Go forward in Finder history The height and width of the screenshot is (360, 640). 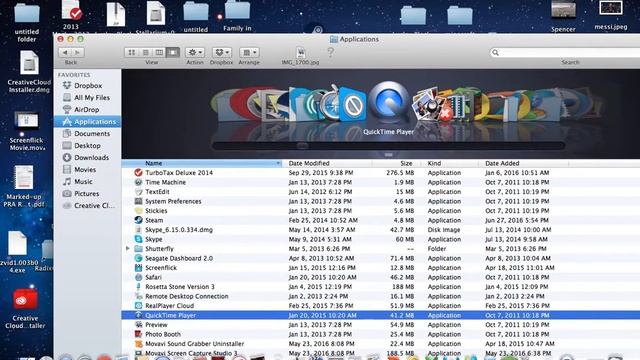(78, 52)
